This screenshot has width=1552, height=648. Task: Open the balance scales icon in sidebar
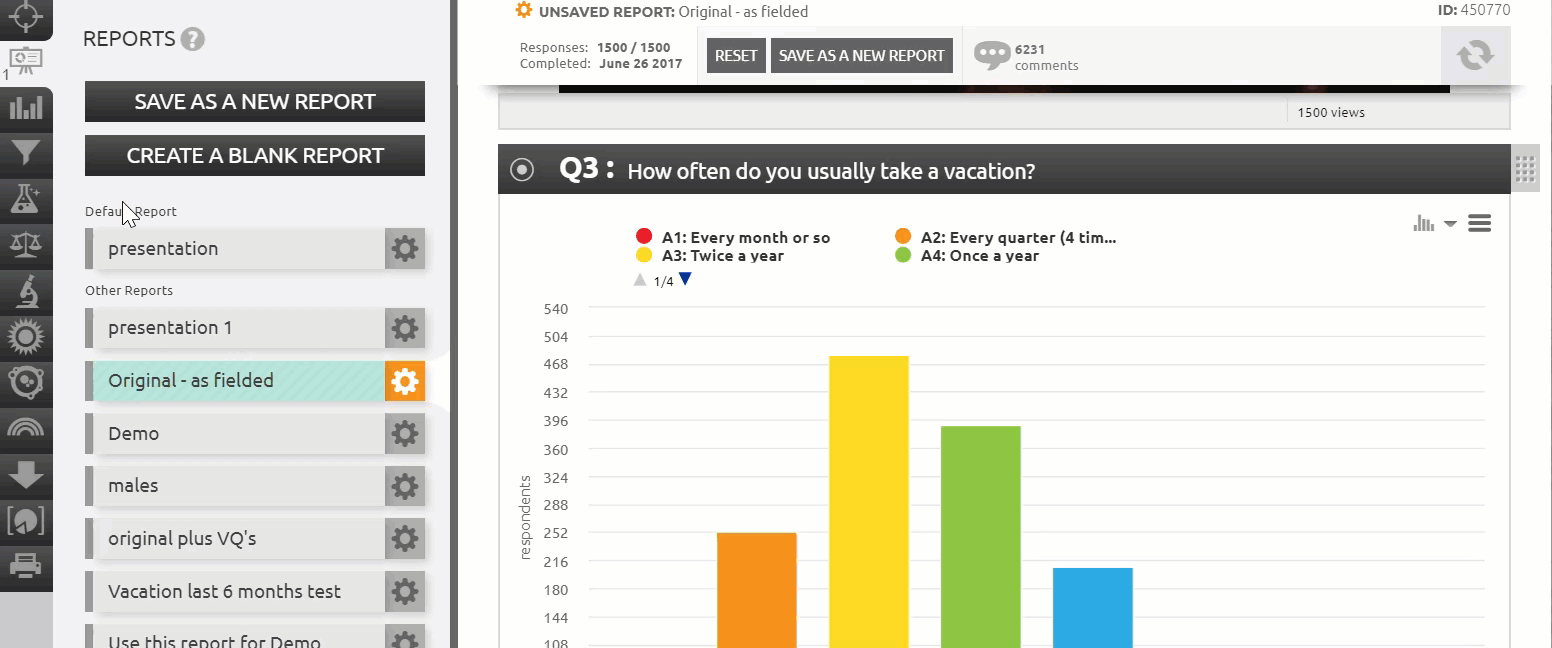coord(25,244)
